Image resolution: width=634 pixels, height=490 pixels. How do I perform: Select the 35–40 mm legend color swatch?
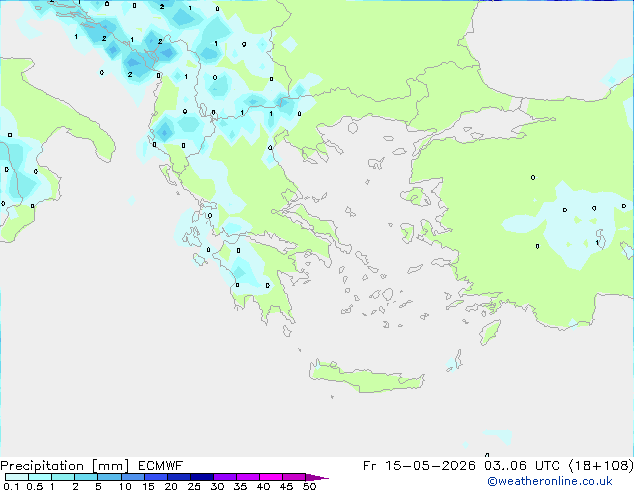pos(248,477)
